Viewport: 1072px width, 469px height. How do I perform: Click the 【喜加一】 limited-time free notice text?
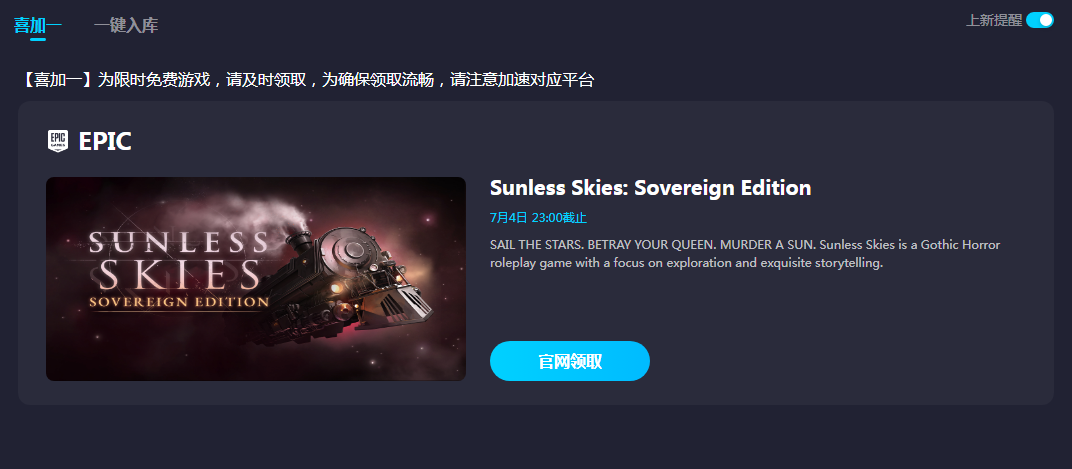pos(308,80)
